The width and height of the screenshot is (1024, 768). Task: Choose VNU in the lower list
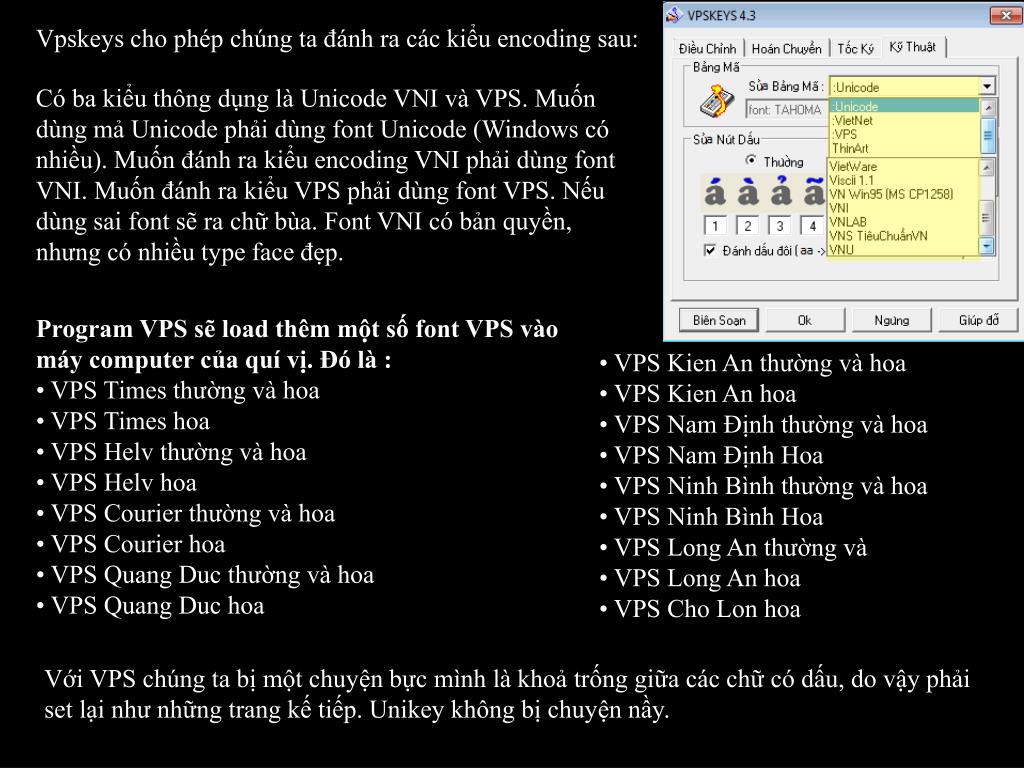click(904, 249)
